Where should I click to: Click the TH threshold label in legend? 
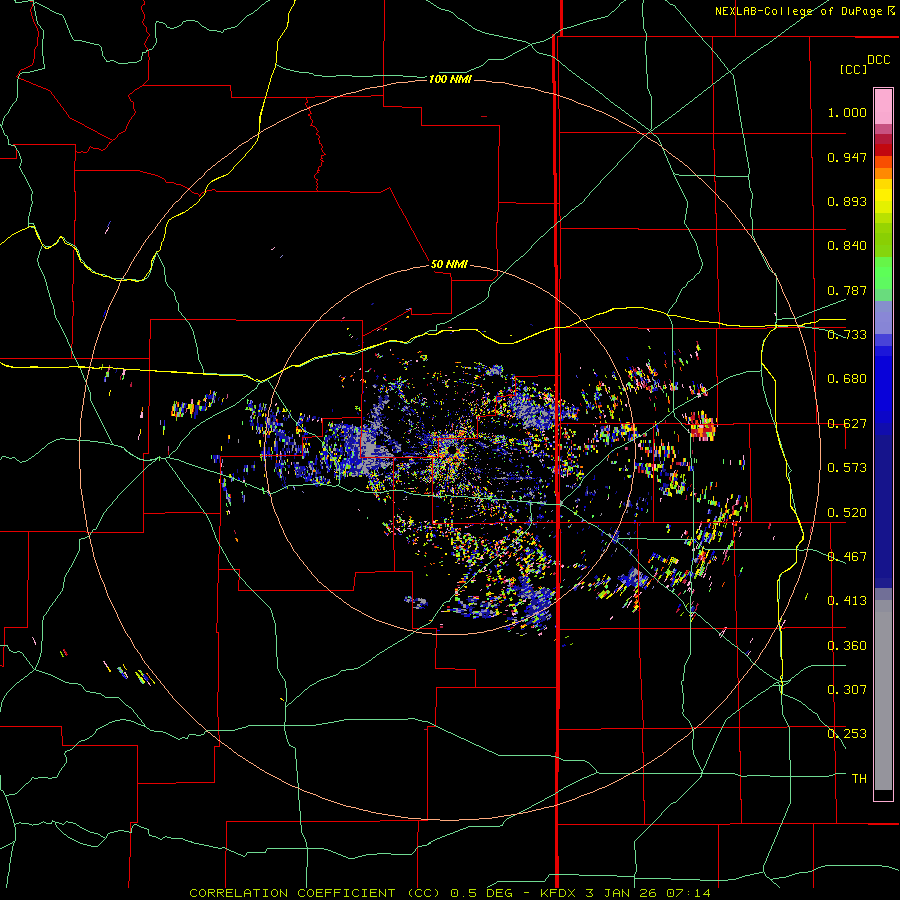859,779
